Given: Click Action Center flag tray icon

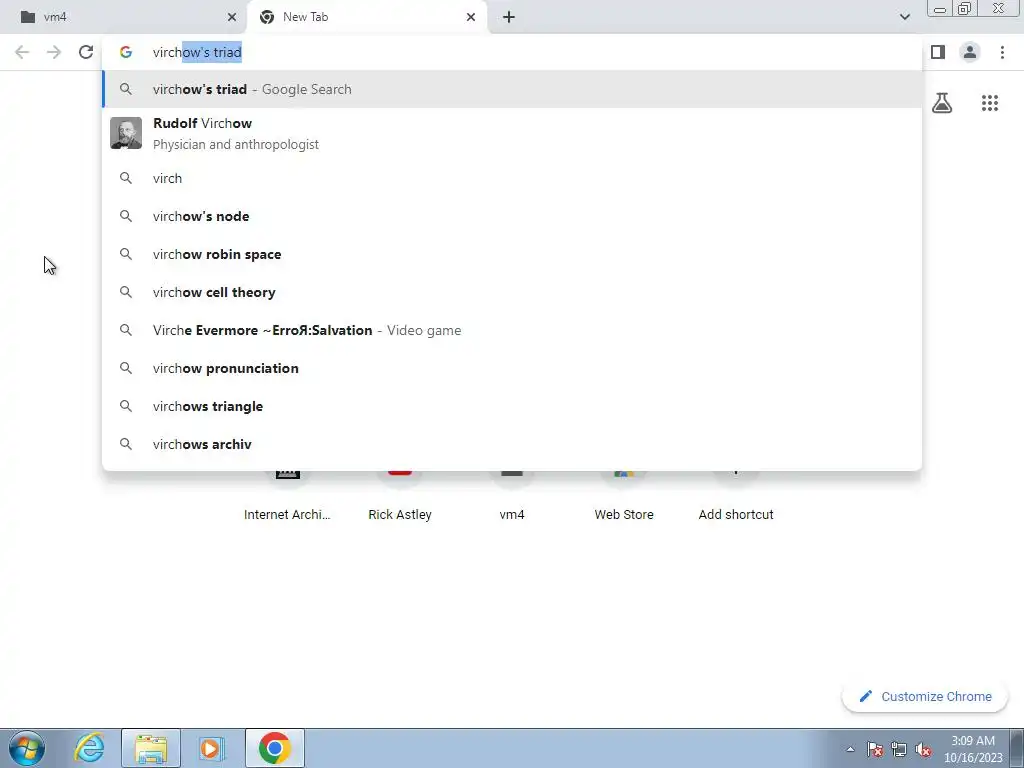Looking at the screenshot, I should [875, 749].
